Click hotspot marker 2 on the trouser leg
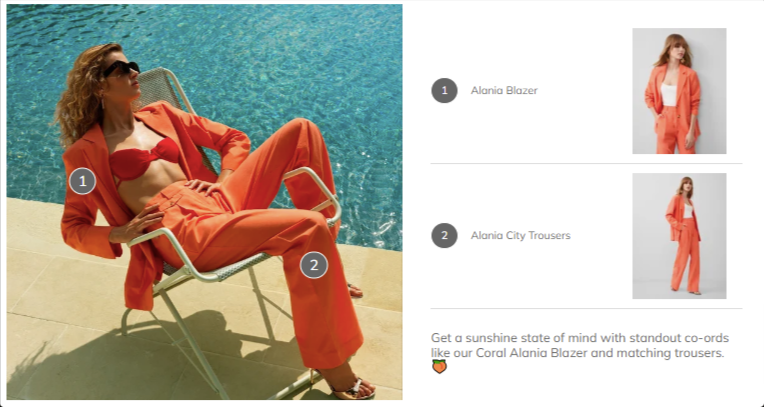The image size is (764, 407). point(314,265)
